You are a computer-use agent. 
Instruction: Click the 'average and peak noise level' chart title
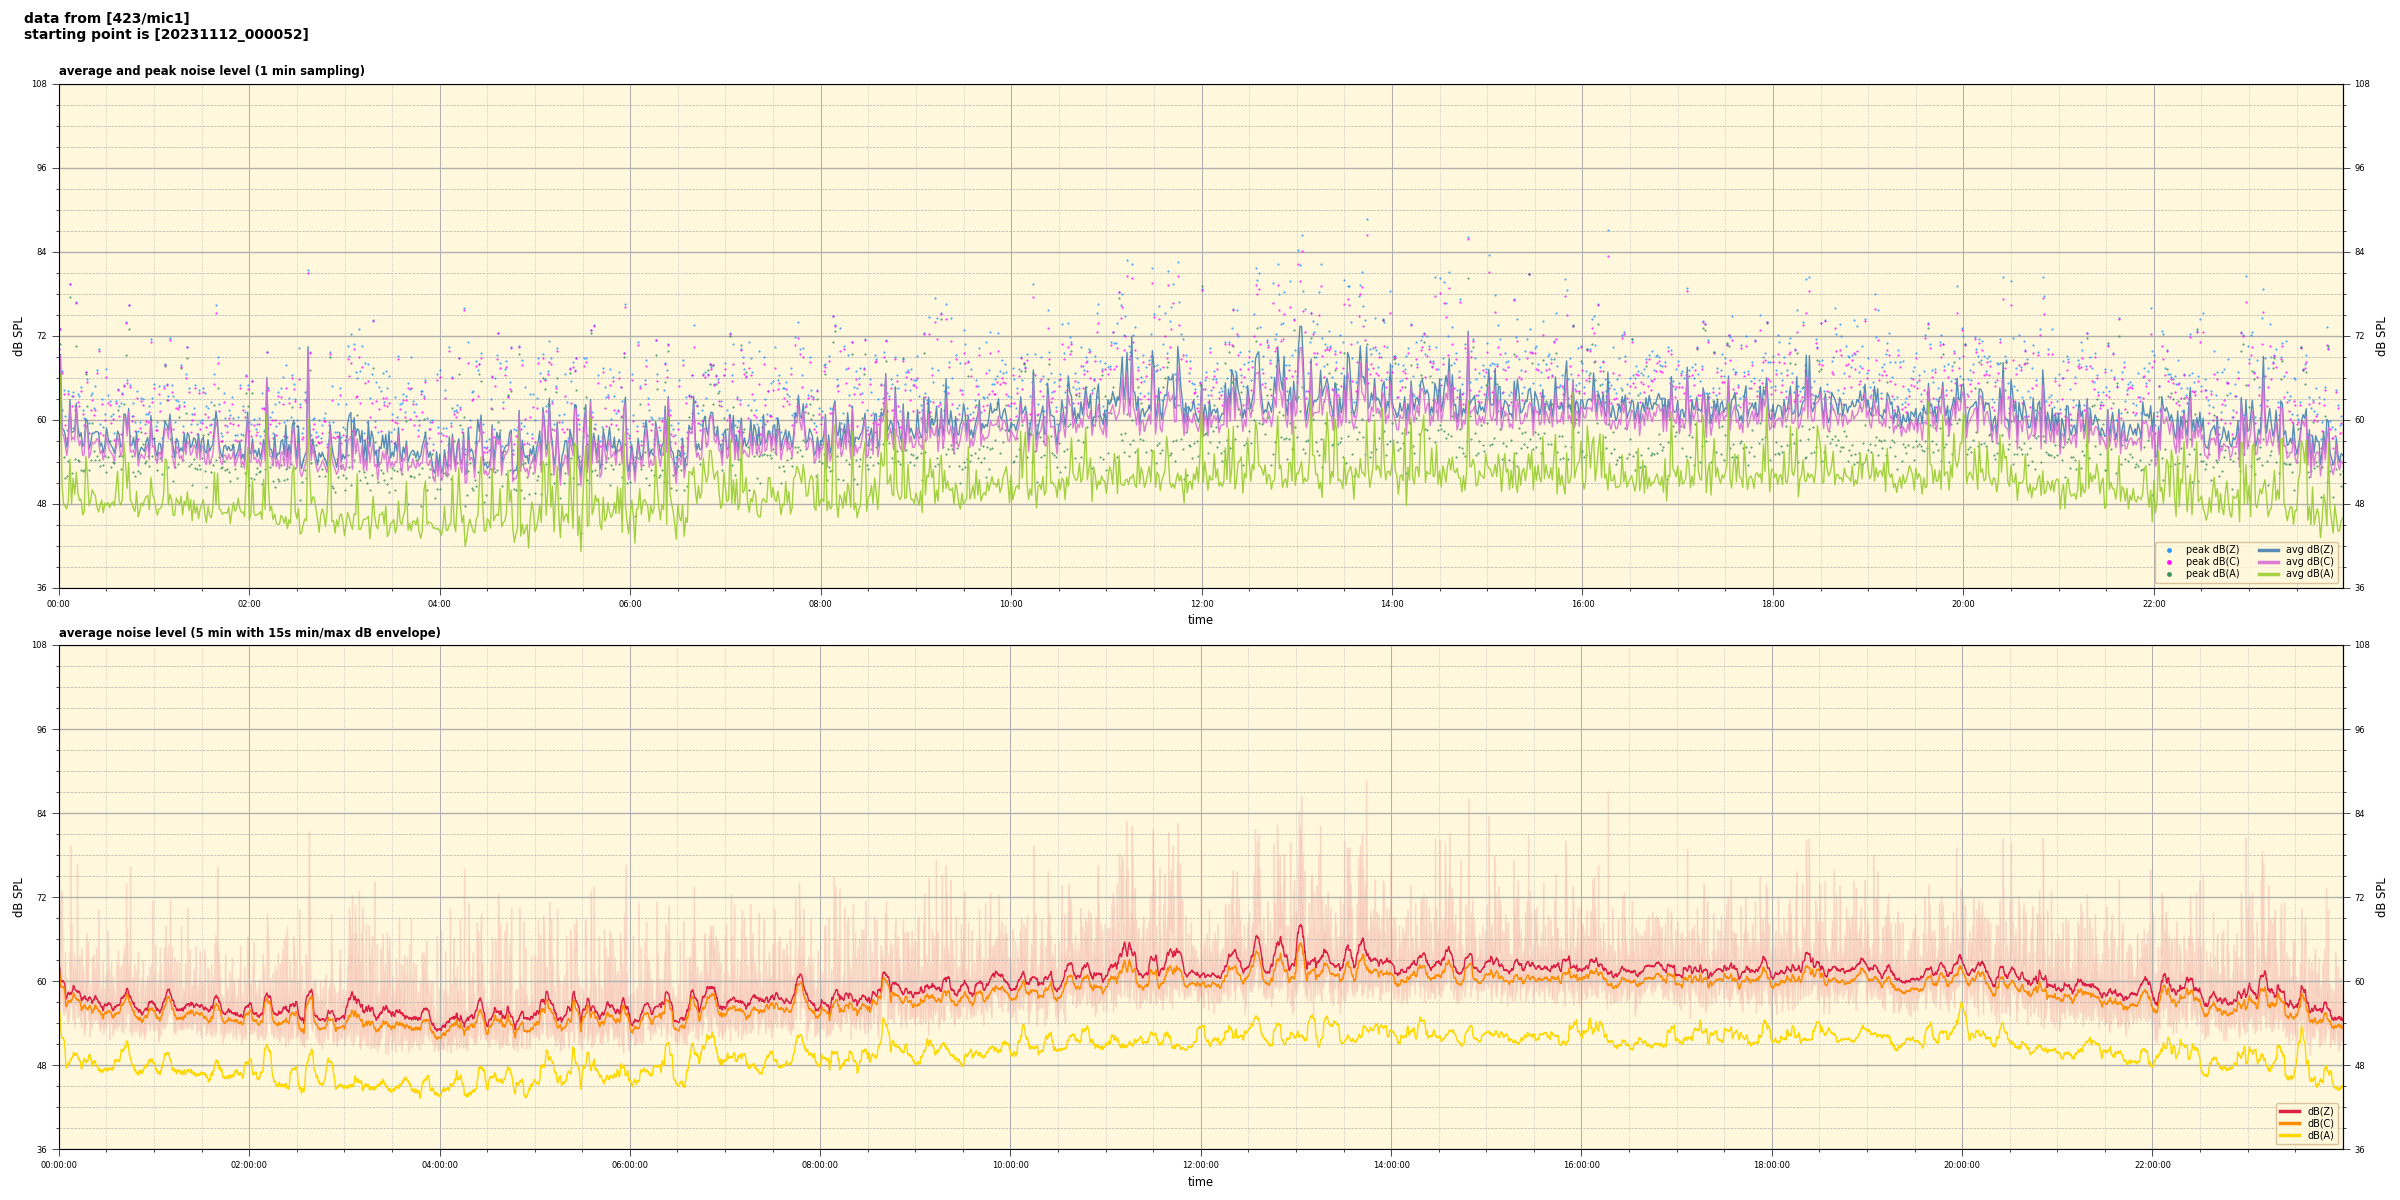(x=211, y=71)
